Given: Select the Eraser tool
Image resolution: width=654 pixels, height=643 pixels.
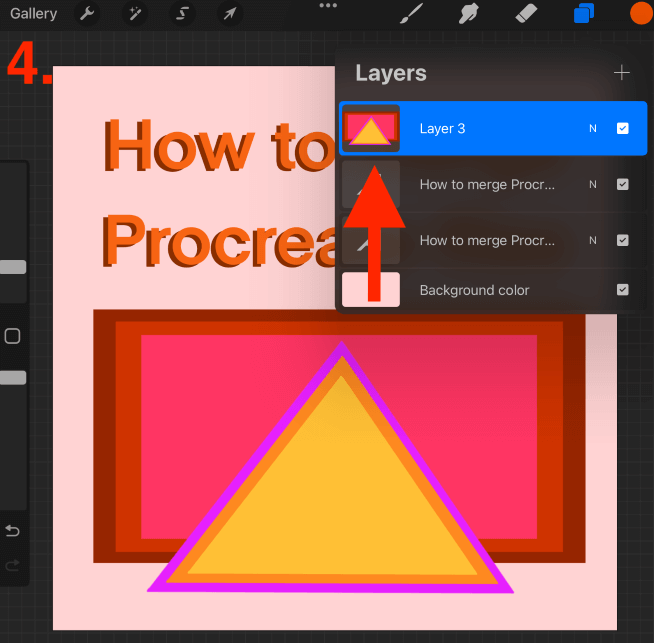Looking at the screenshot, I should [526, 13].
